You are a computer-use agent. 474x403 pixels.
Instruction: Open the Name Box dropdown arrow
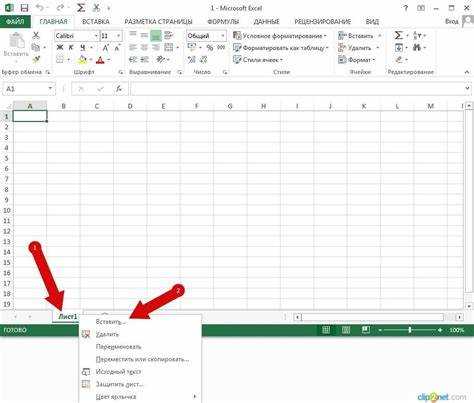coord(50,89)
